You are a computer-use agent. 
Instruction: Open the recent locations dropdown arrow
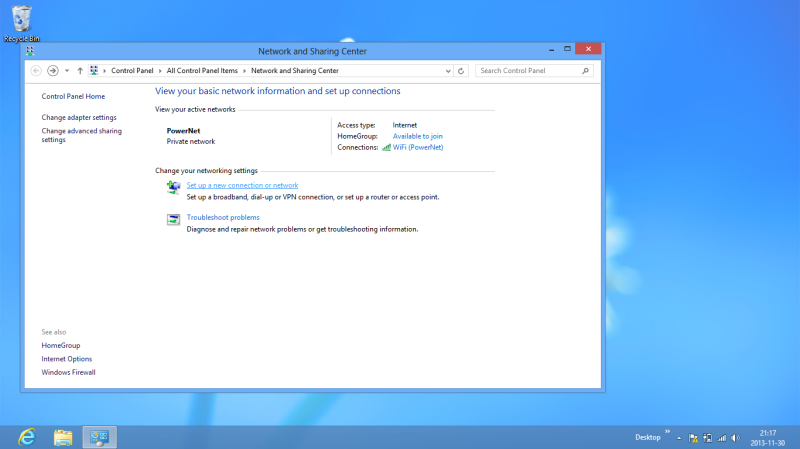tap(67, 71)
